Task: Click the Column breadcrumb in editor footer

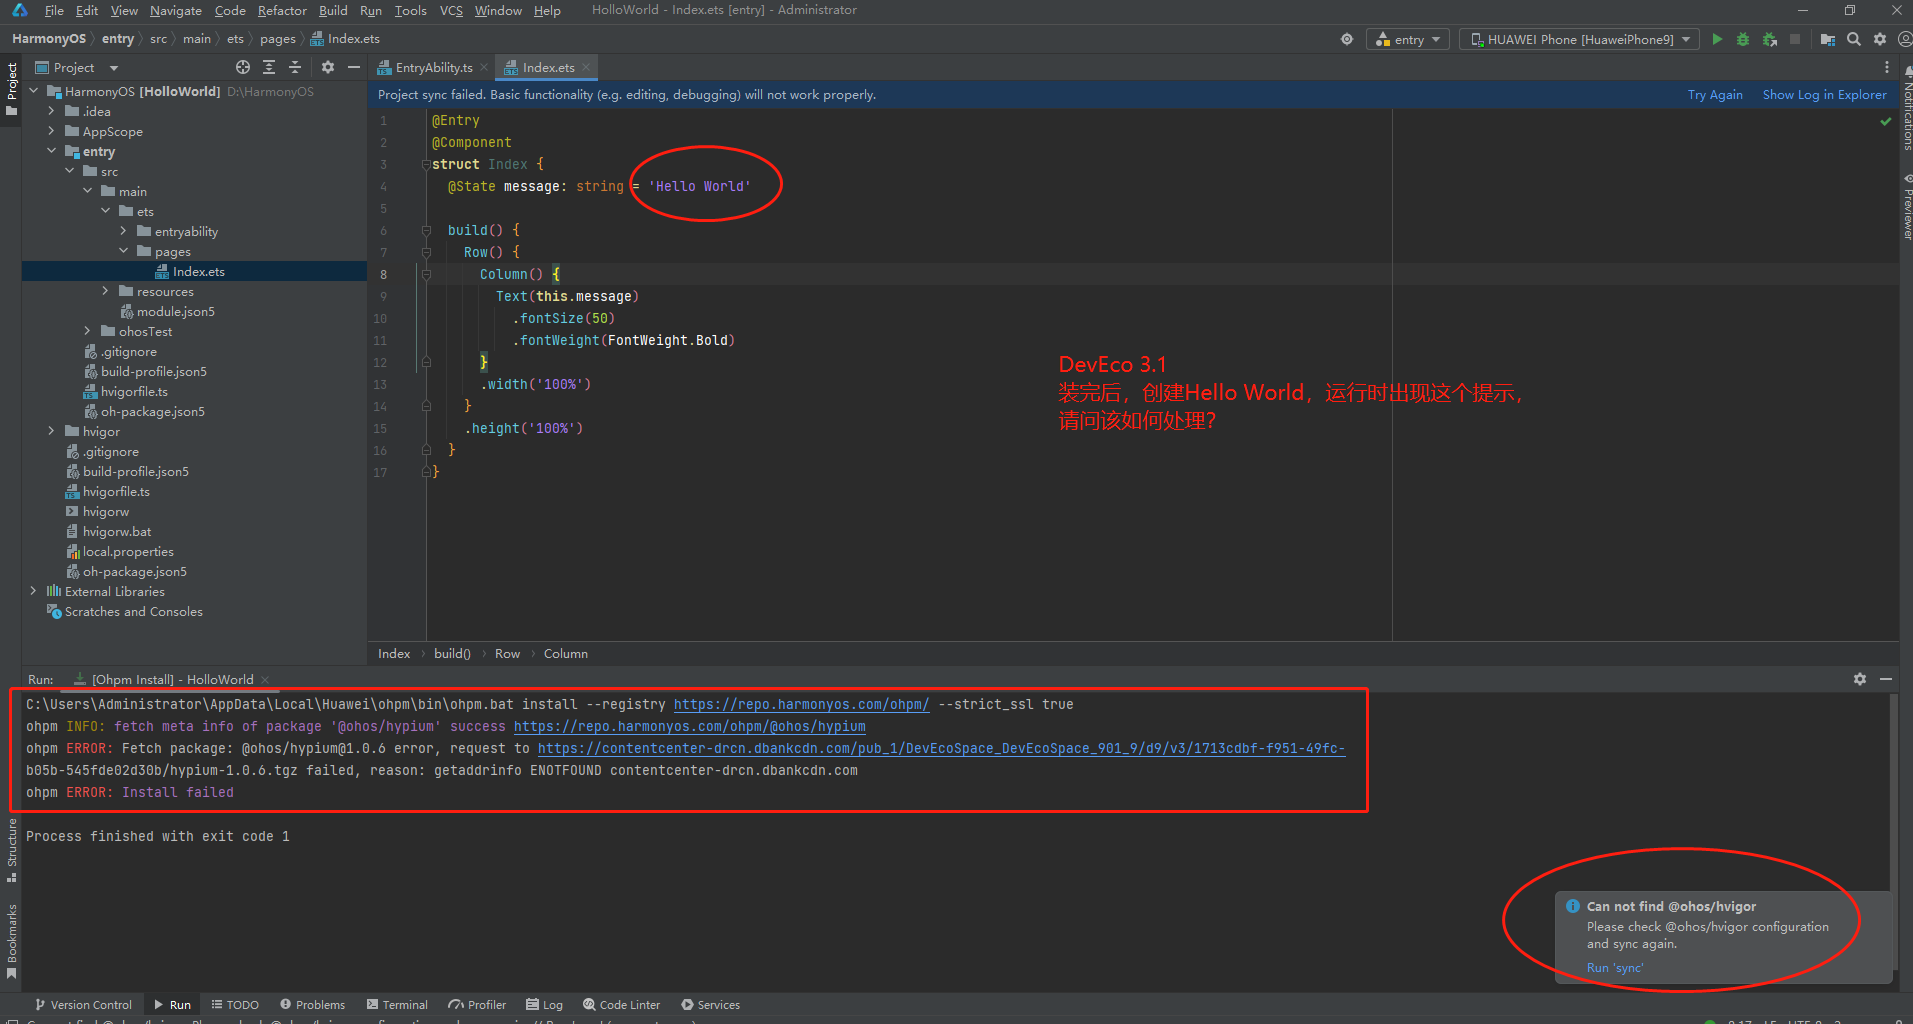Action: pos(566,654)
